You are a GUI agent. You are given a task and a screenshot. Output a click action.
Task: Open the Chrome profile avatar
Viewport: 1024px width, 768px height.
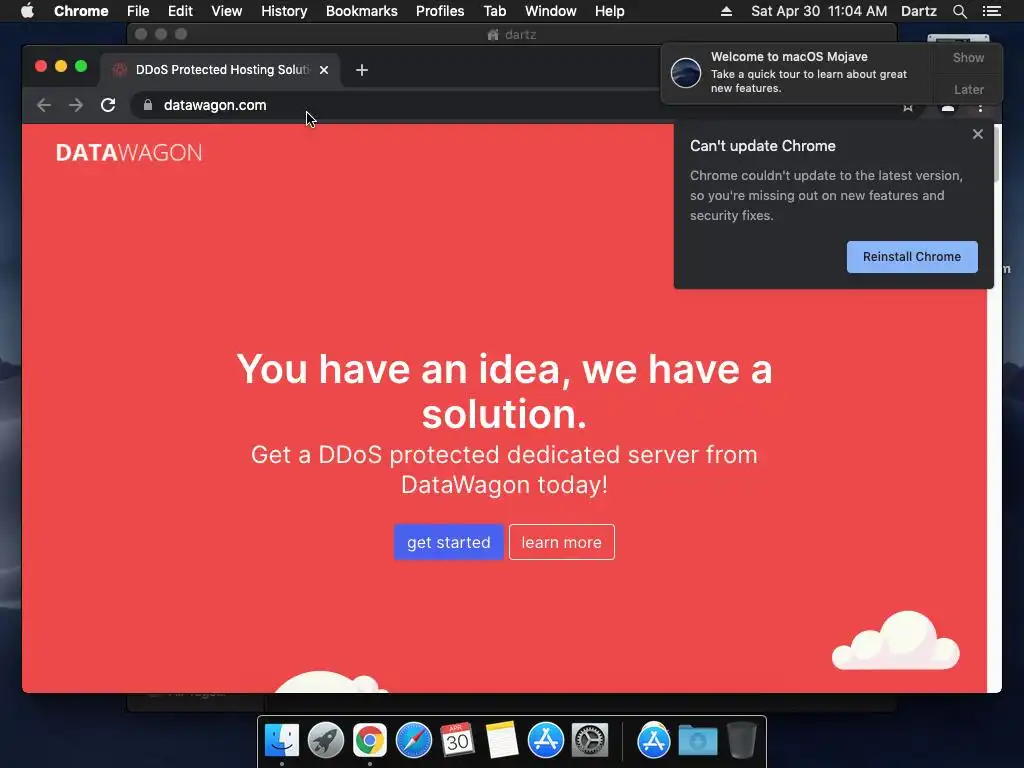948,108
